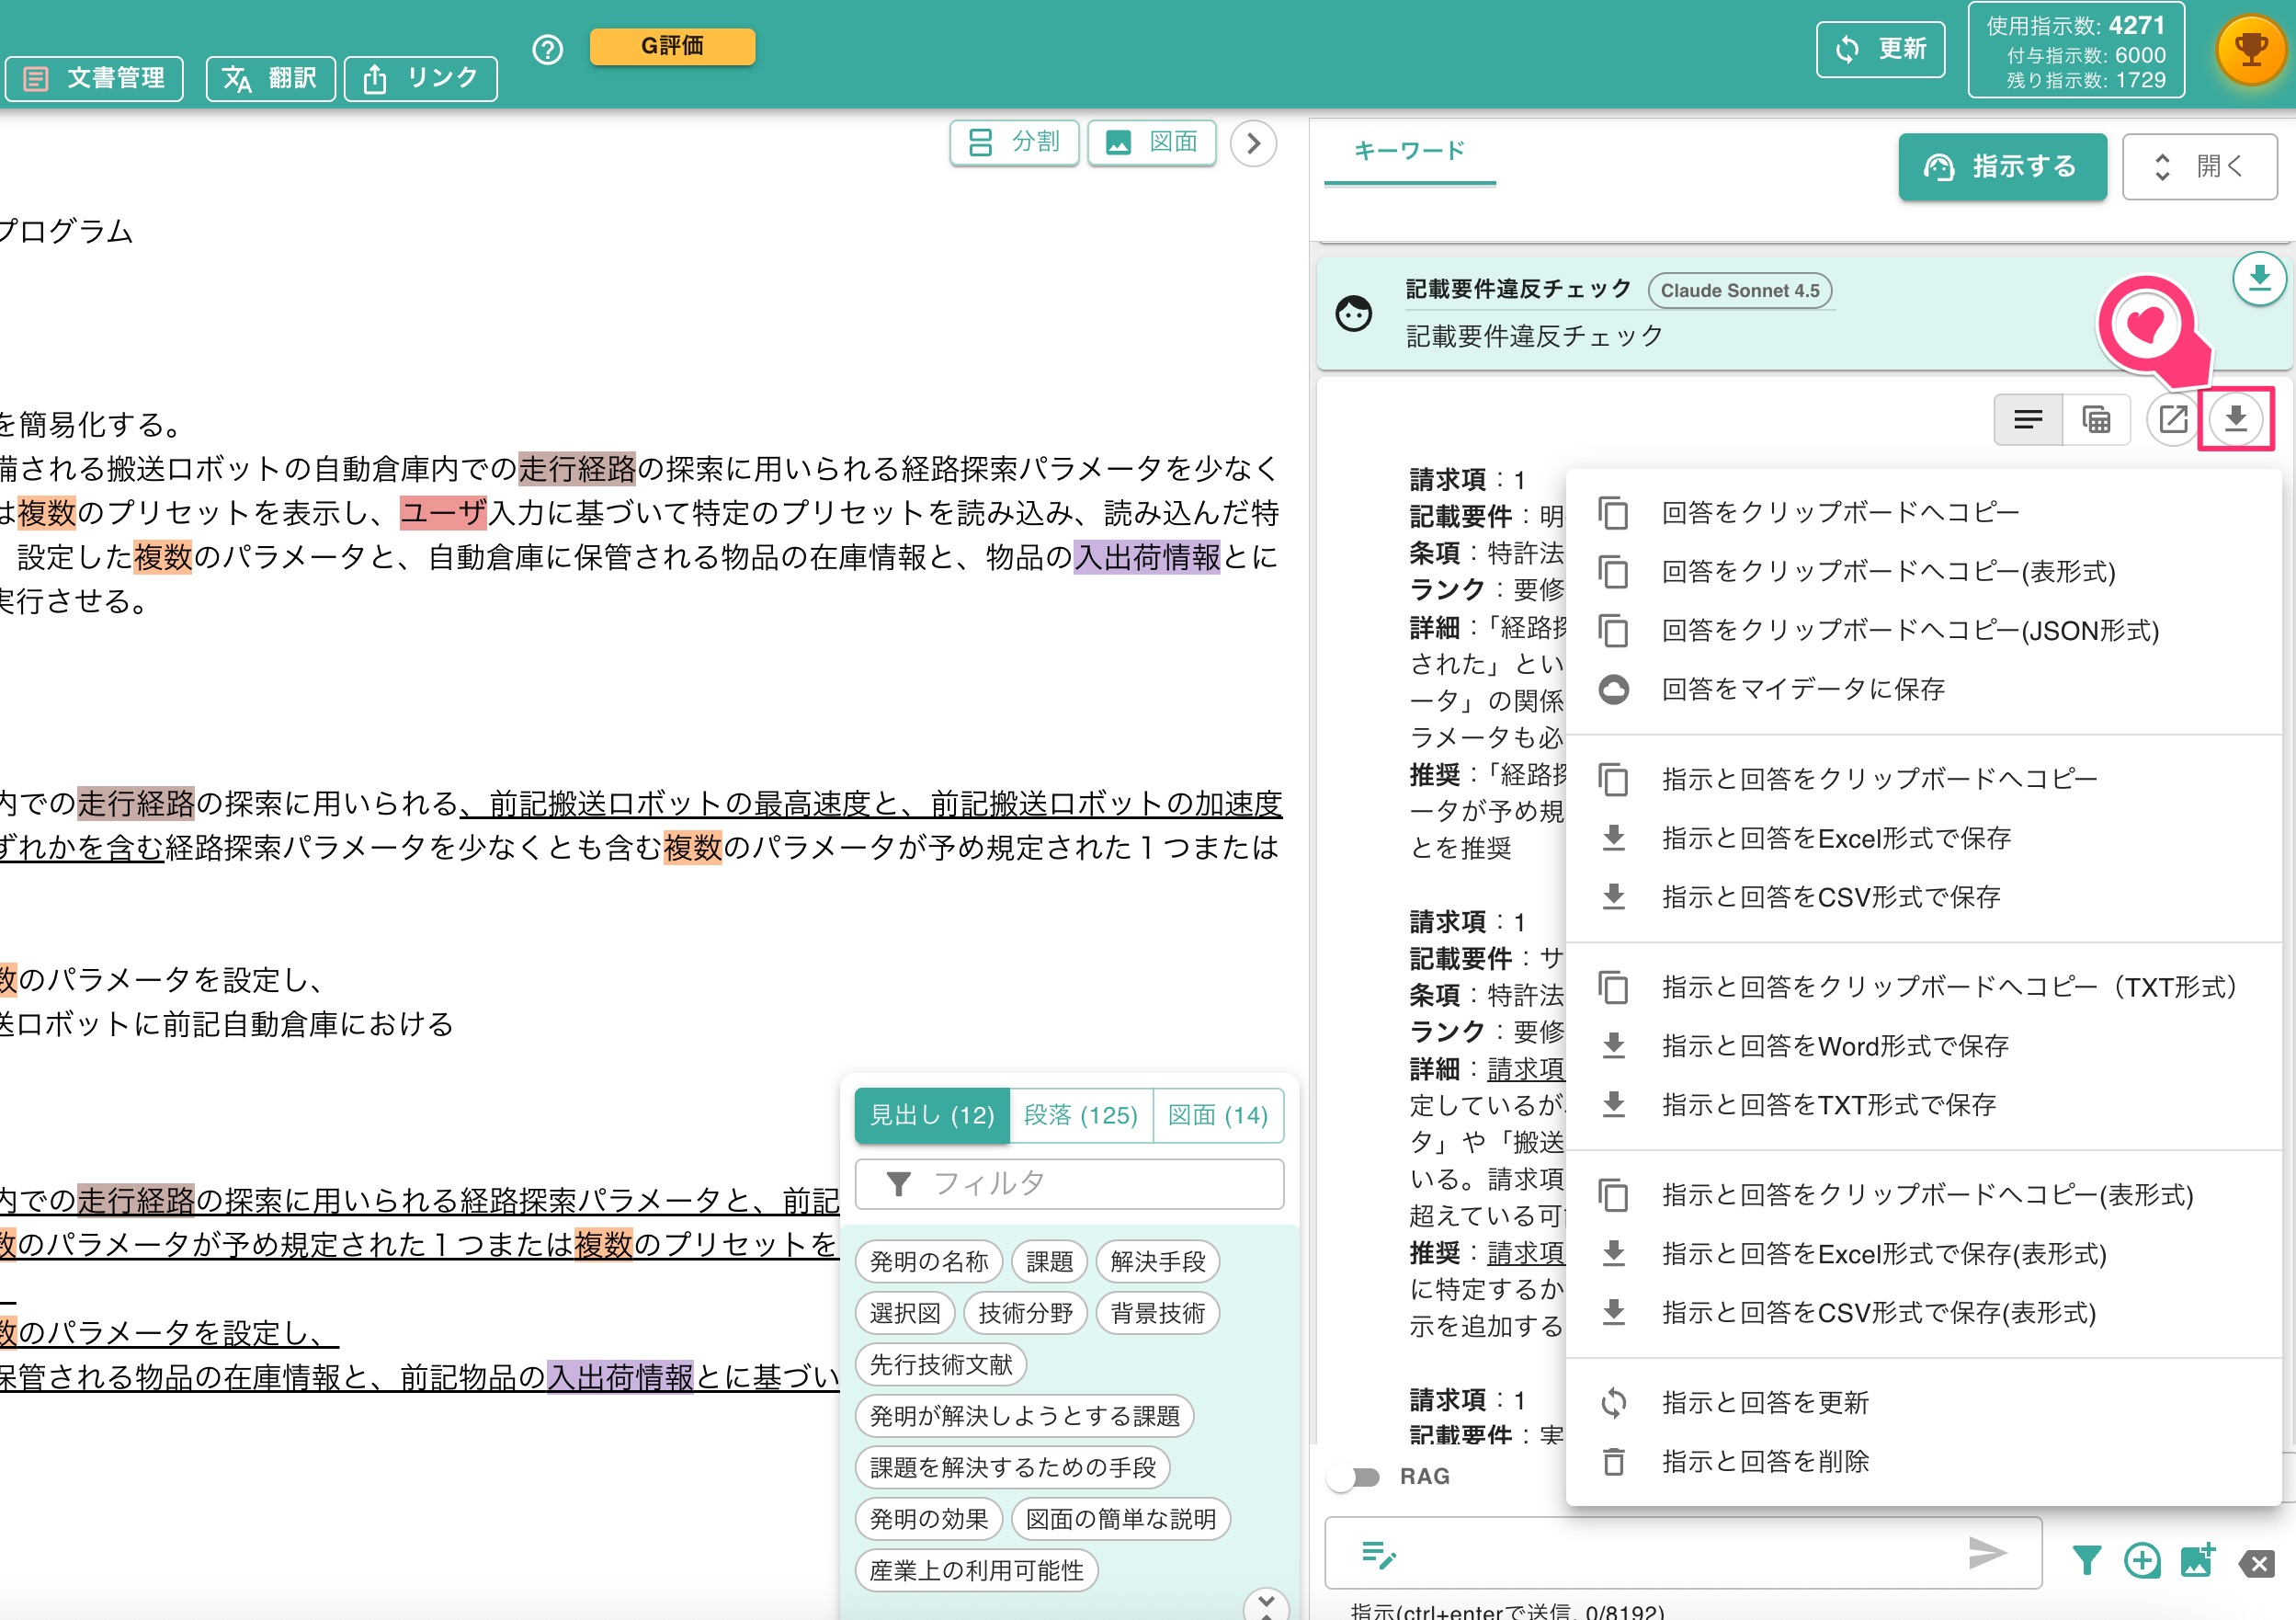Viewport: 2296px width, 1620px height.
Task: Select 指示と回答をExcel形式で保存(表形式)
Action: point(1922,1254)
